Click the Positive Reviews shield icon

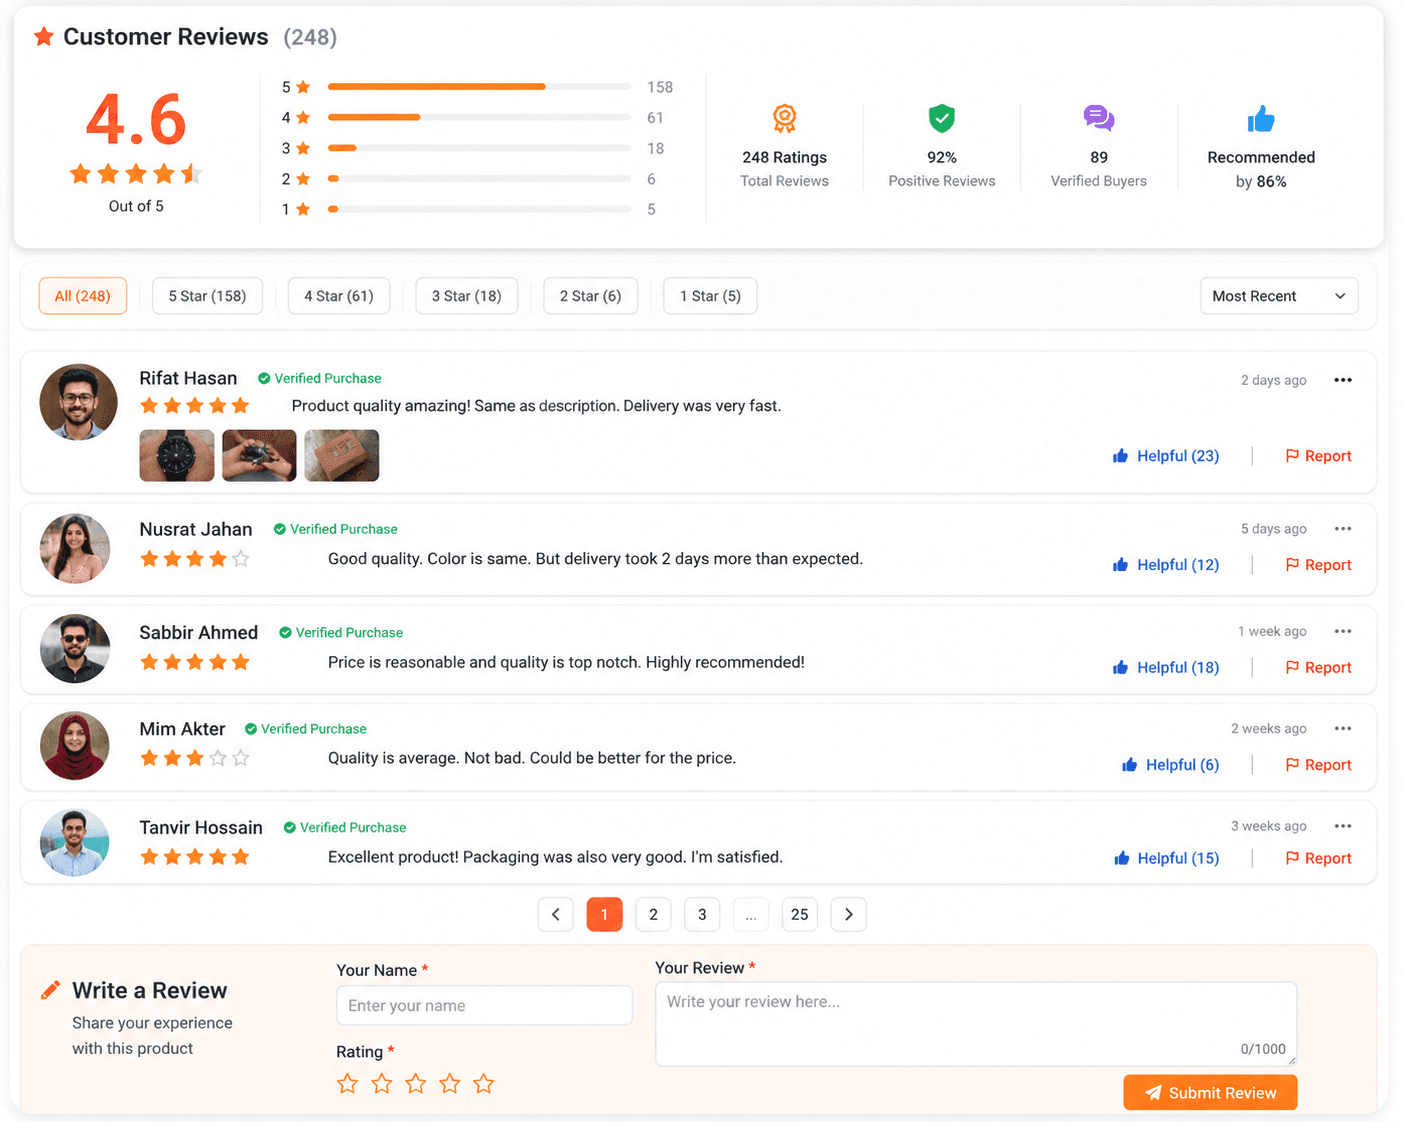pyautogui.click(x=941, y=118)
